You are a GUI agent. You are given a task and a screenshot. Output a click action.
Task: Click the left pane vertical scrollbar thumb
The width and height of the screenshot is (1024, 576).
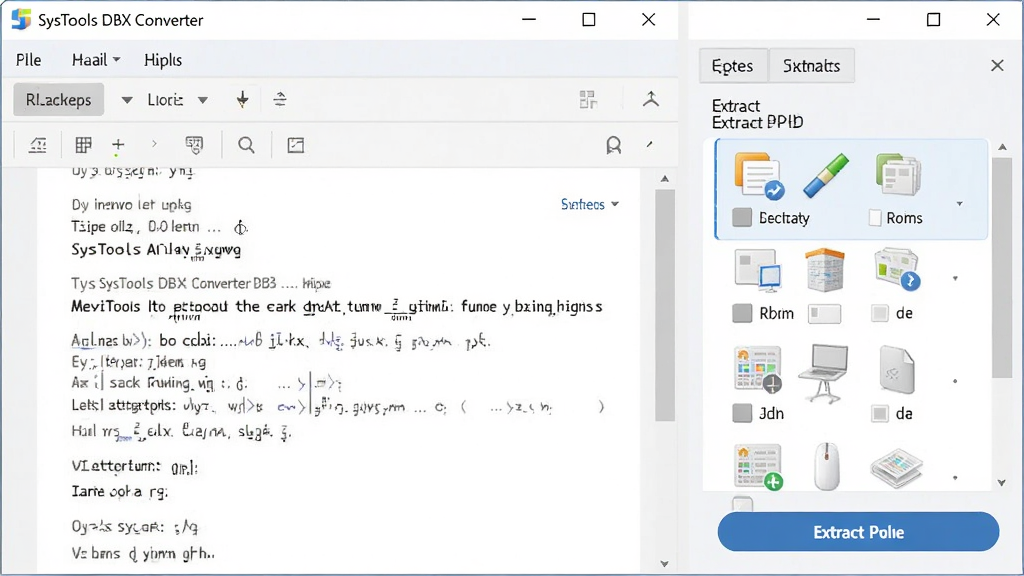point(665,306)
